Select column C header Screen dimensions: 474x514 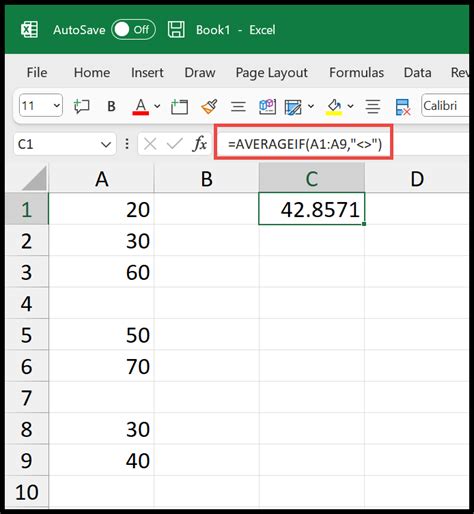click(x=312, y=178)
